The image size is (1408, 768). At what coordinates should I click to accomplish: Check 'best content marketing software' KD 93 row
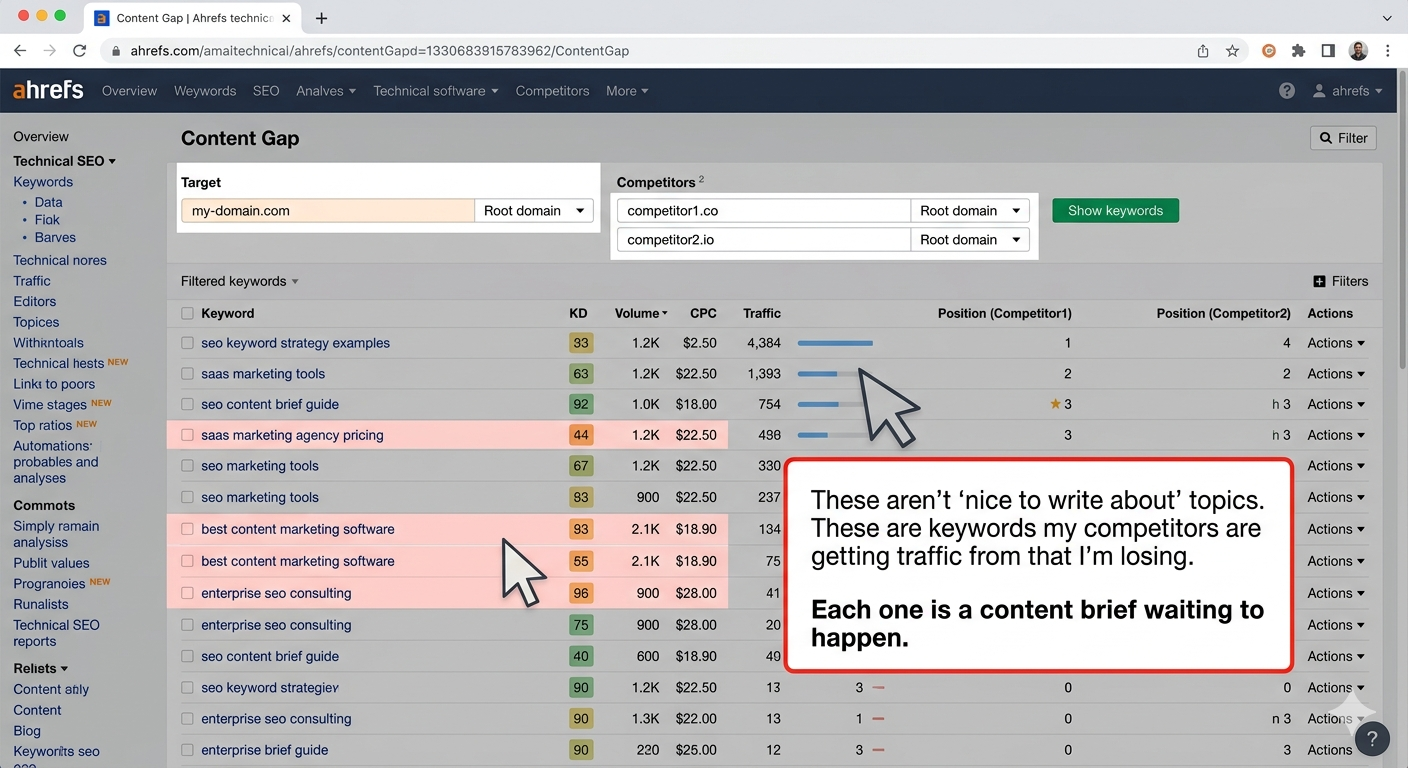tap(187, 529)
